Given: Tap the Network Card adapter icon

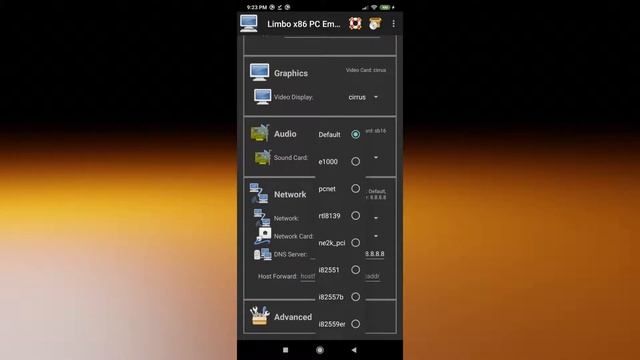Looking at the screenshot, I should pos(263,236).
